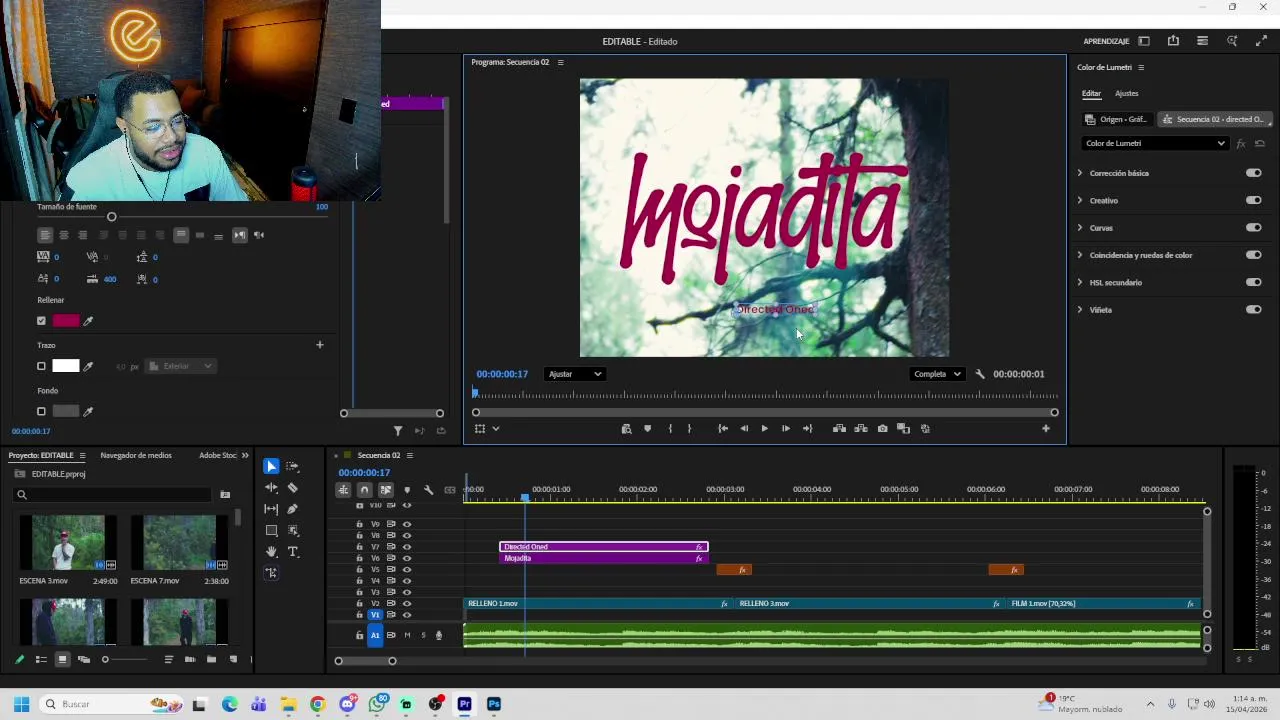Click the timeline wrench settings icon
This screenshot has height=720, width=1280.
[428, 490]
